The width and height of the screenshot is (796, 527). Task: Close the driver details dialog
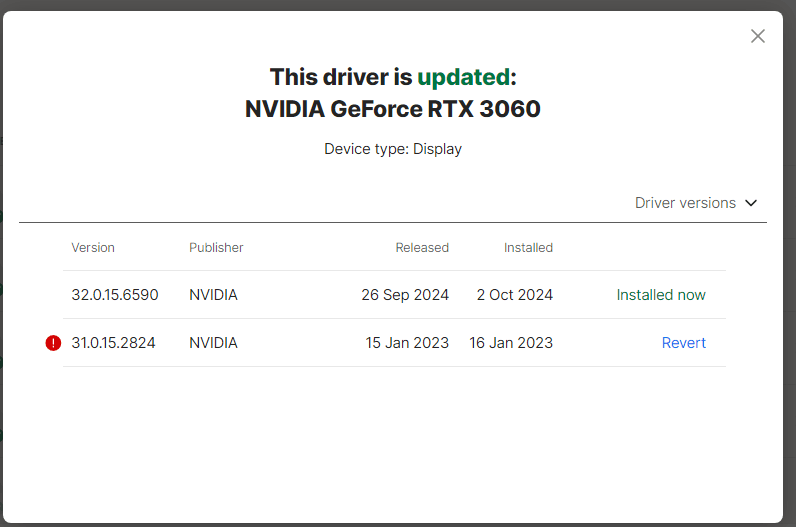pos(757,36)
